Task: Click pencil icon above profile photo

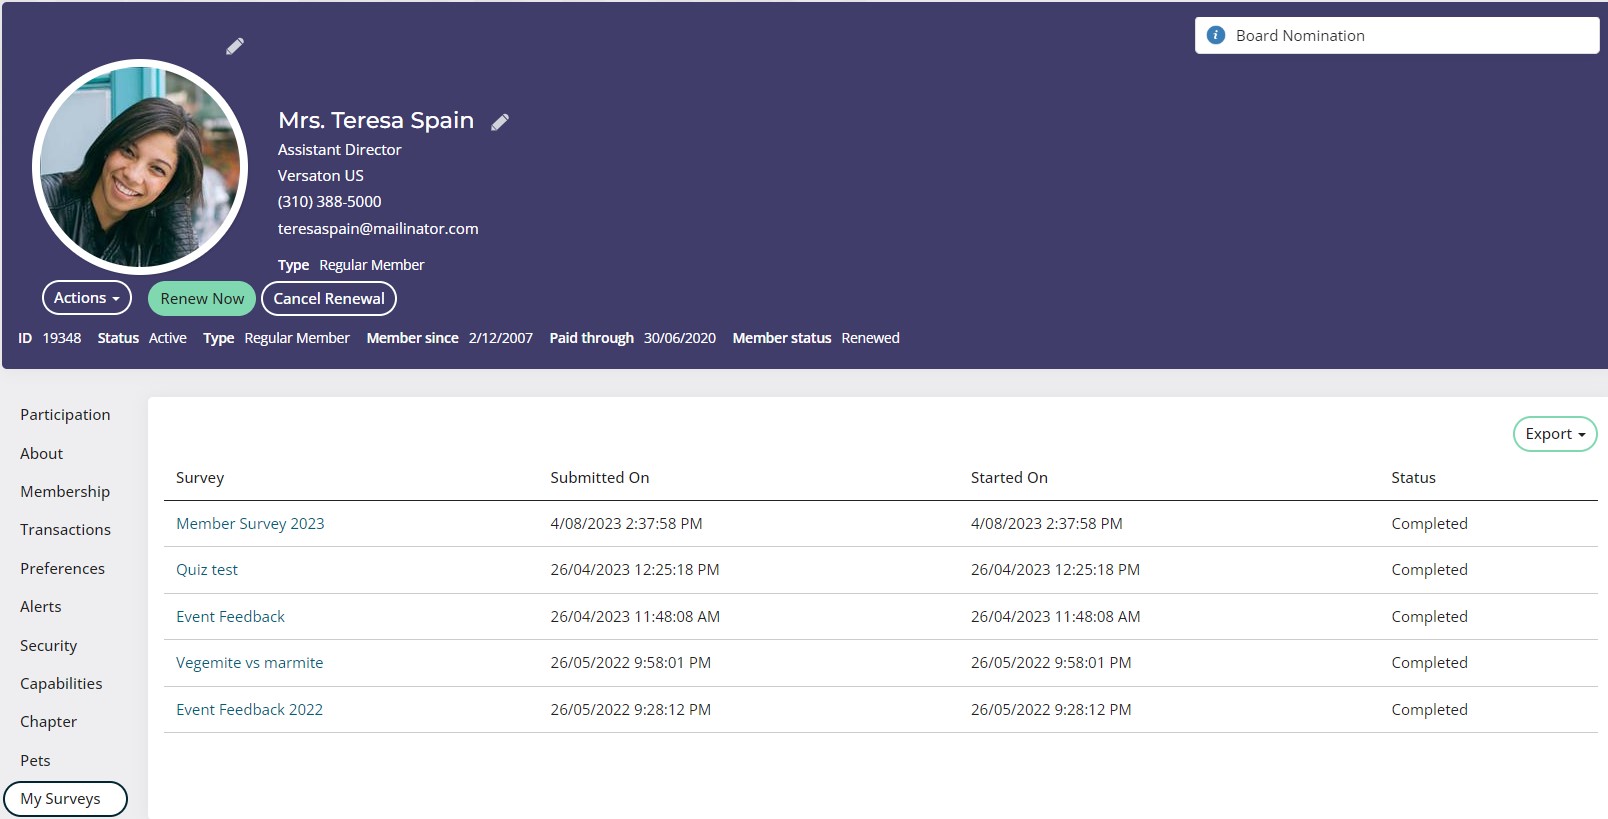Action: click(x=235, y=46)
